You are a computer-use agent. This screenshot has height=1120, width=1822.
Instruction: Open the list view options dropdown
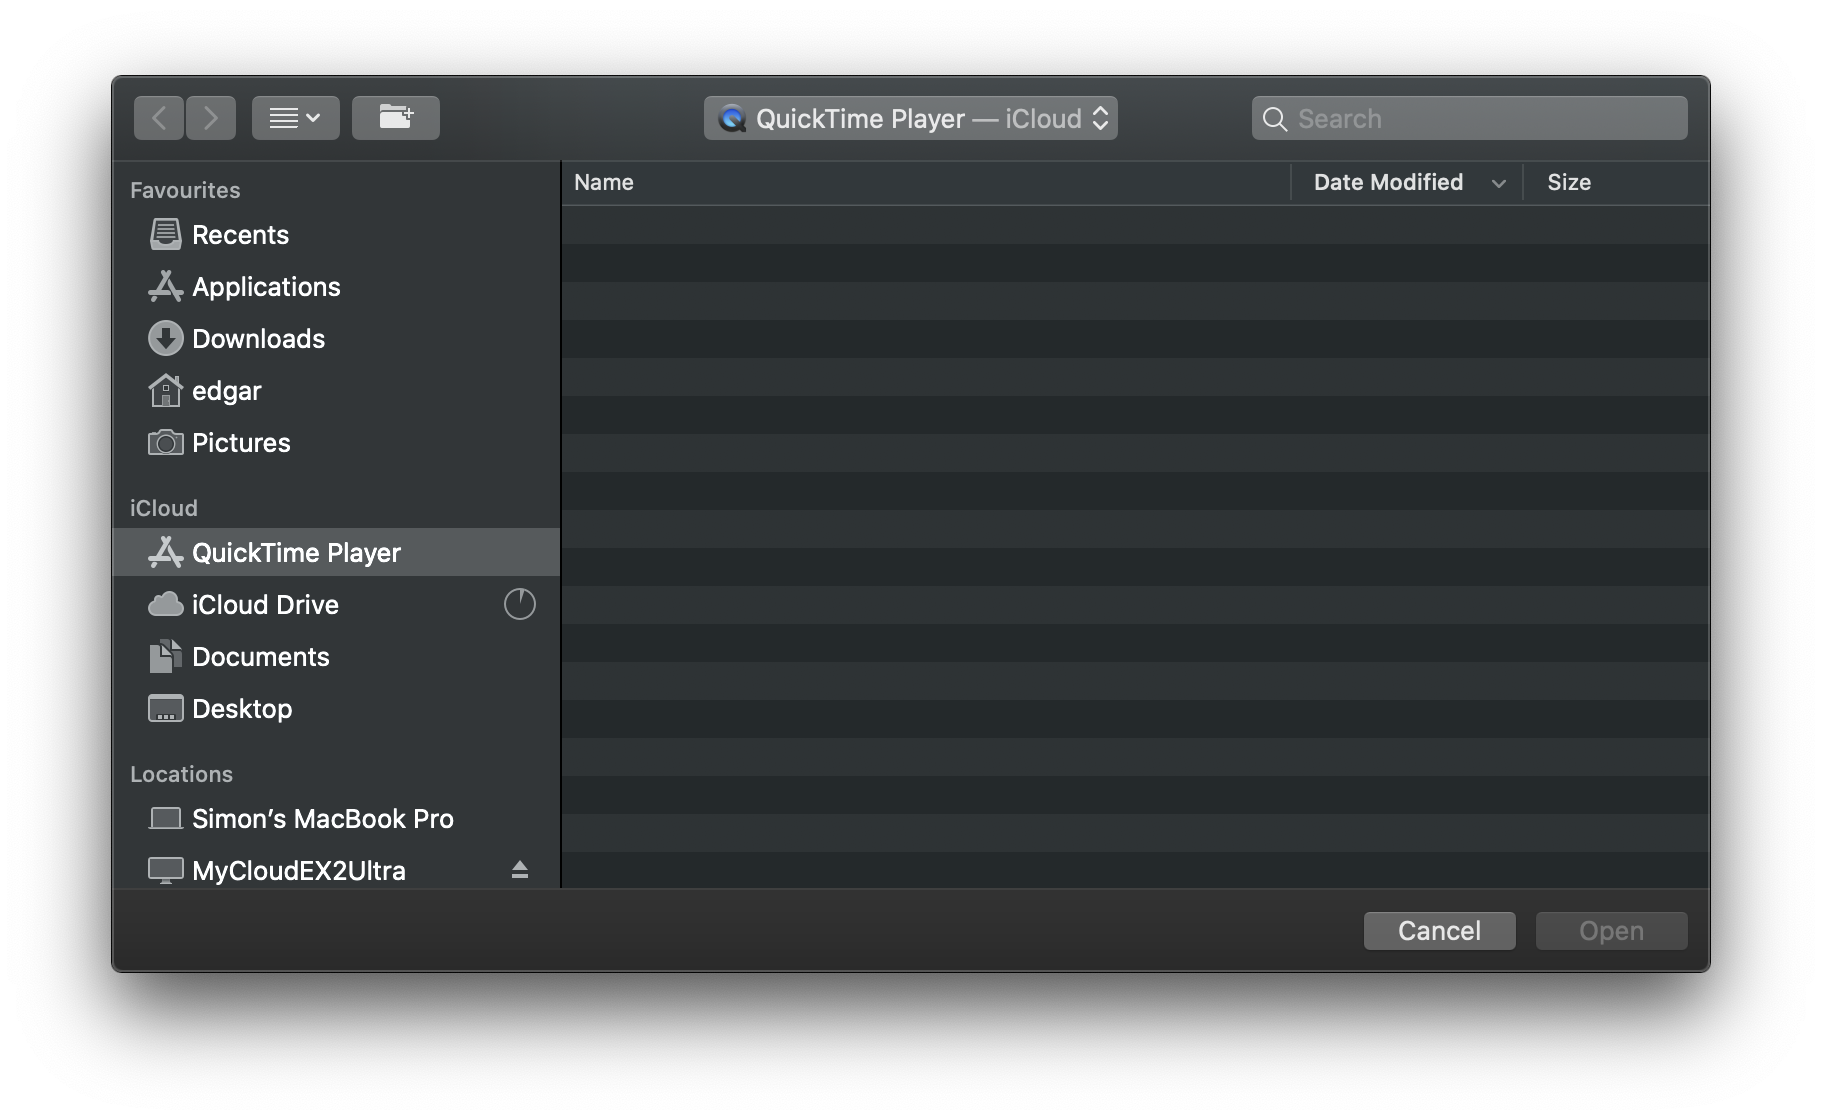[296, 118]
